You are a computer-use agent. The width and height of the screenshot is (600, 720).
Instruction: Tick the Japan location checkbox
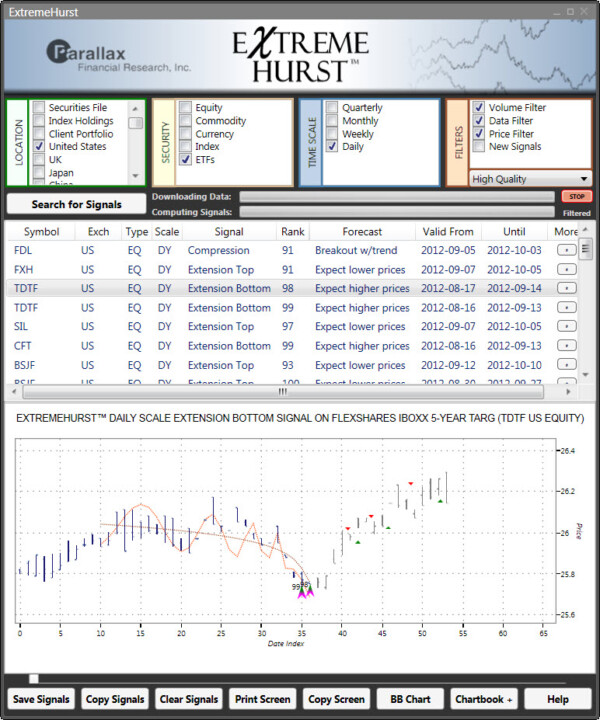[39, 173]
